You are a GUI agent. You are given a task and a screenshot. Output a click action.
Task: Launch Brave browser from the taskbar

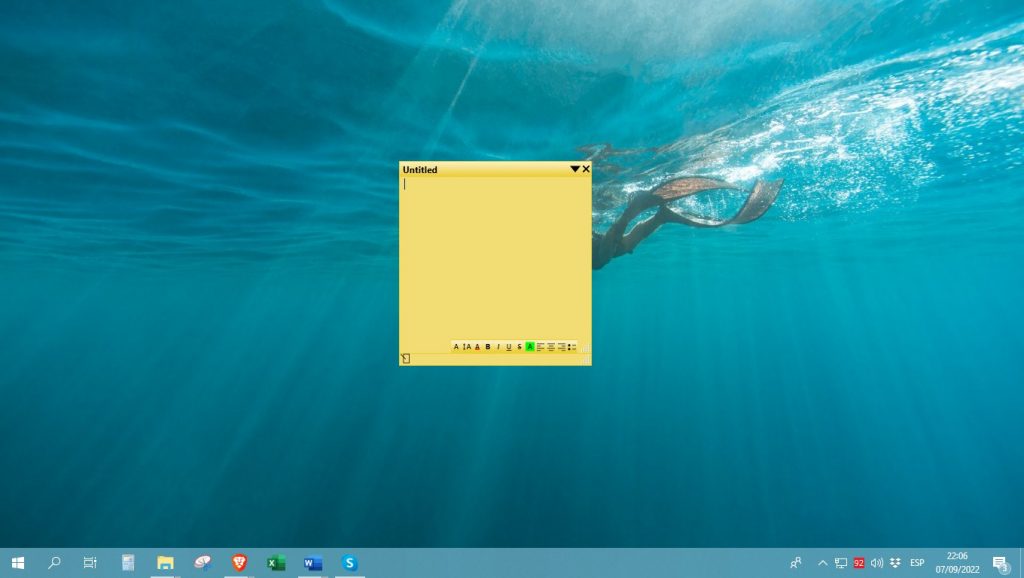pyautogui.click(x=239, y=562)
